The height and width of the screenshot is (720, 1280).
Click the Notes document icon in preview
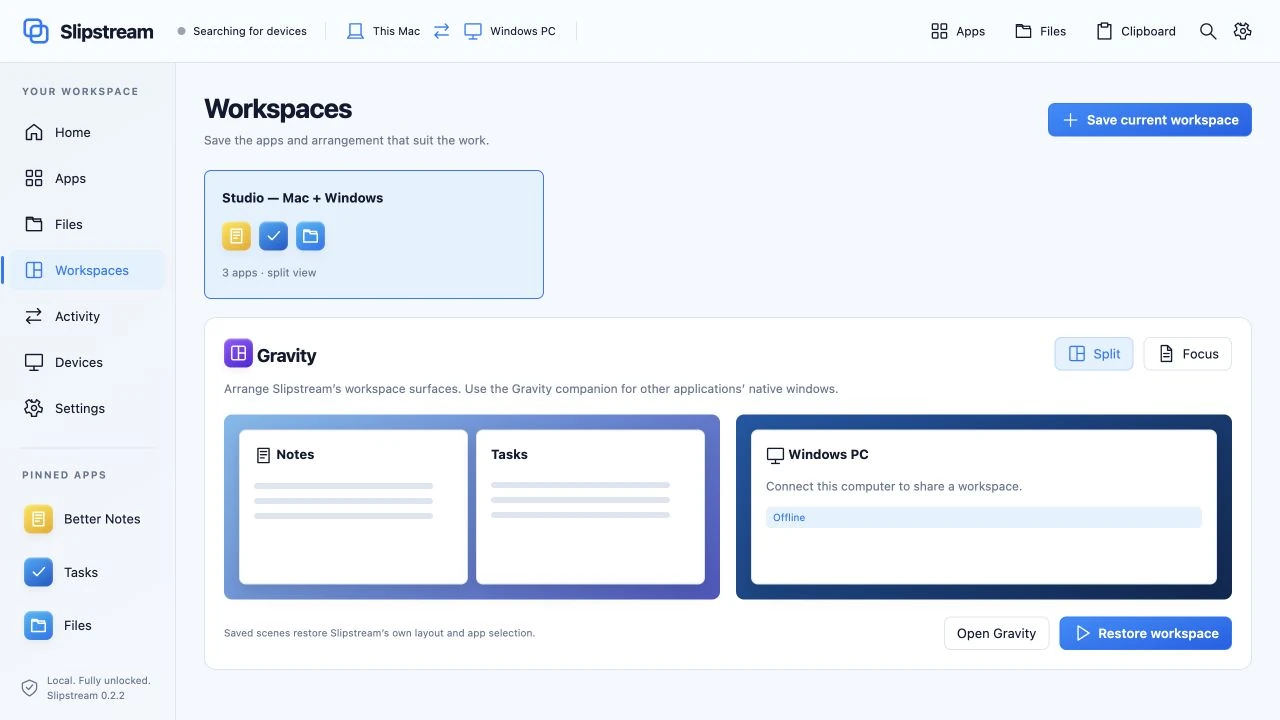pyautogui.click(x=264, y=455)
